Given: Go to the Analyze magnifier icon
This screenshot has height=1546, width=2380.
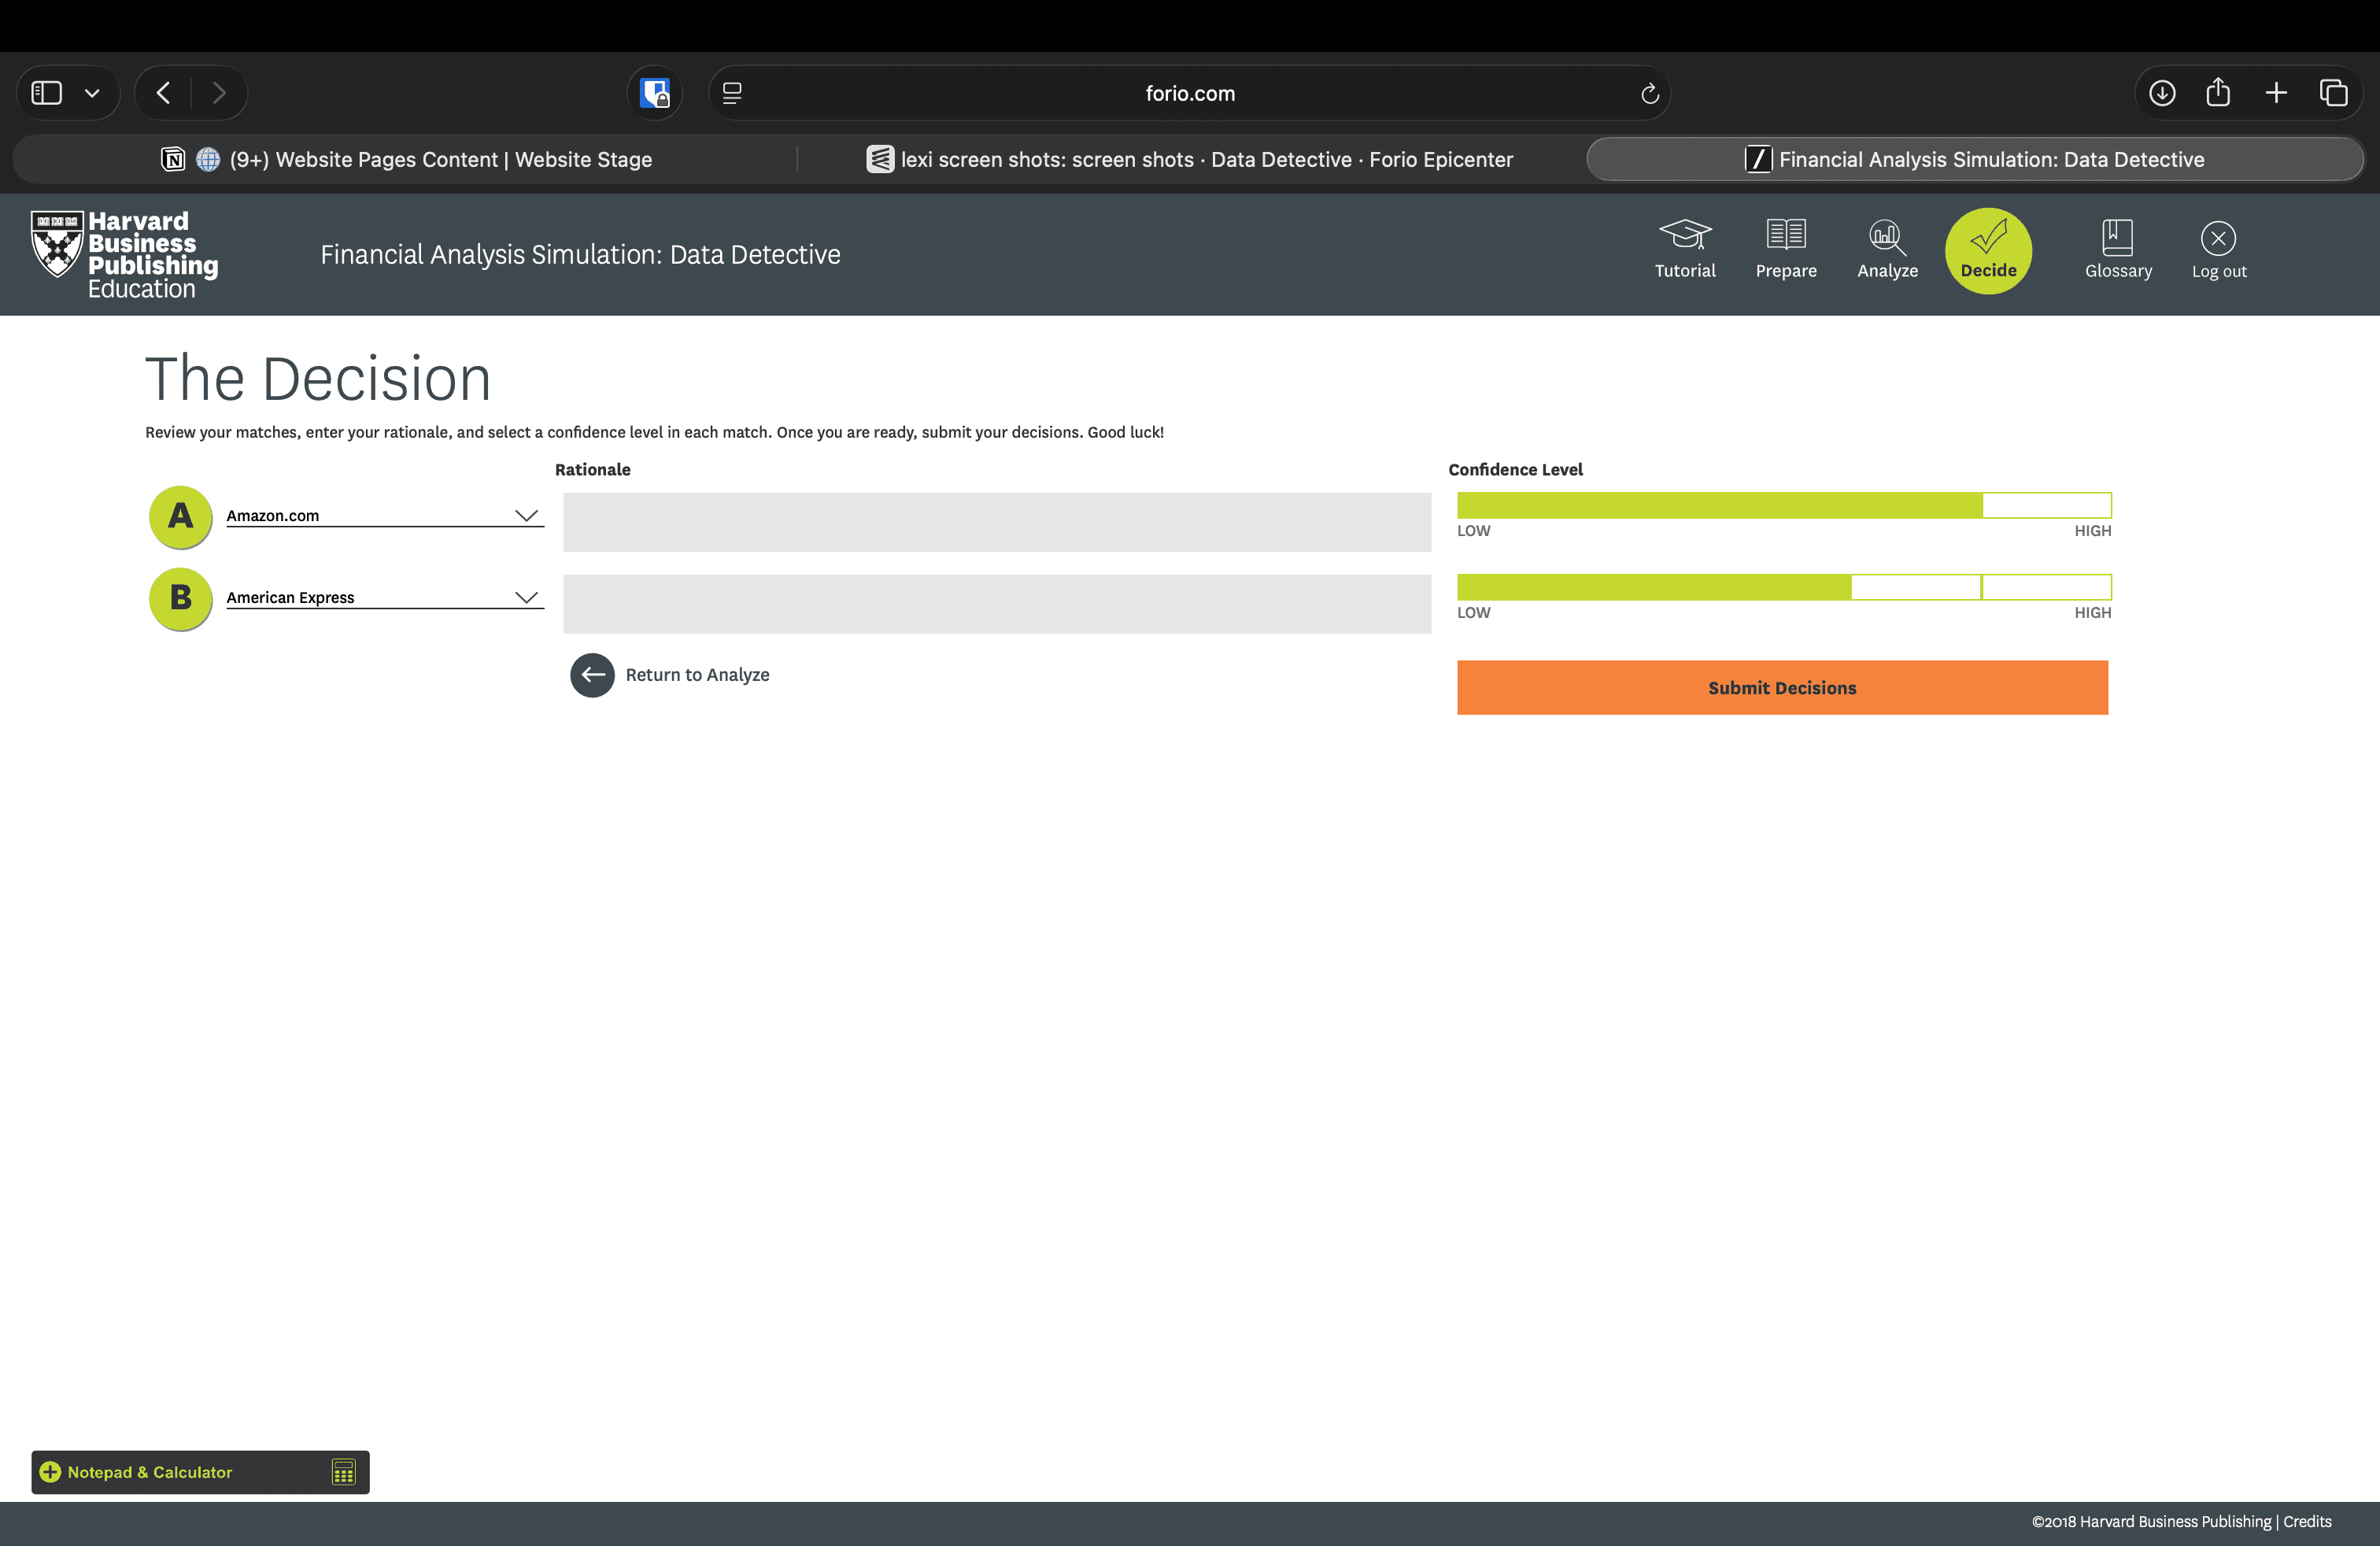Looking at the screenshot, I should point(1886,238).
